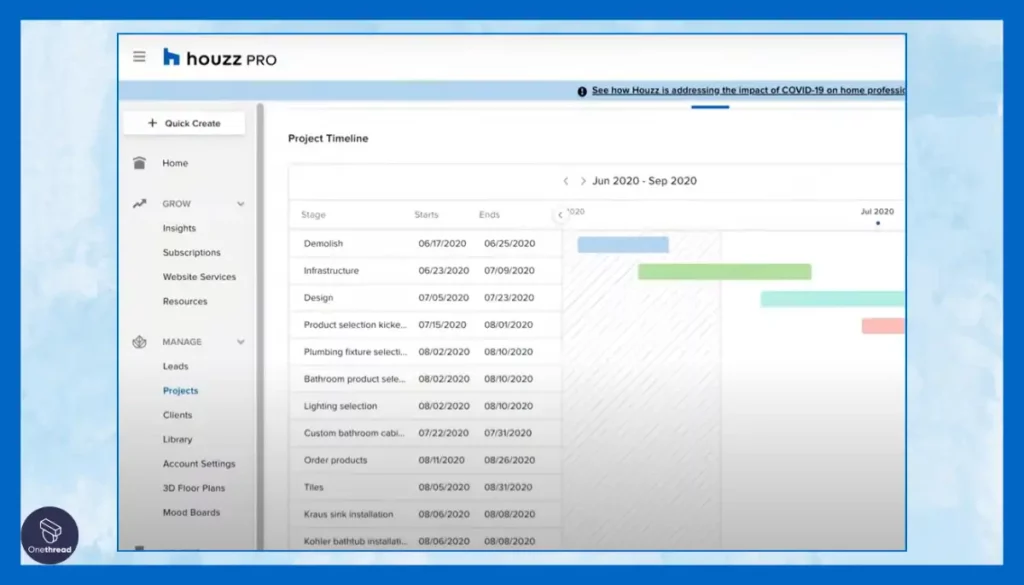Open Account Settings in the sidebar
The height and width of the screenshot is (585, 1024).
[199, 464]
